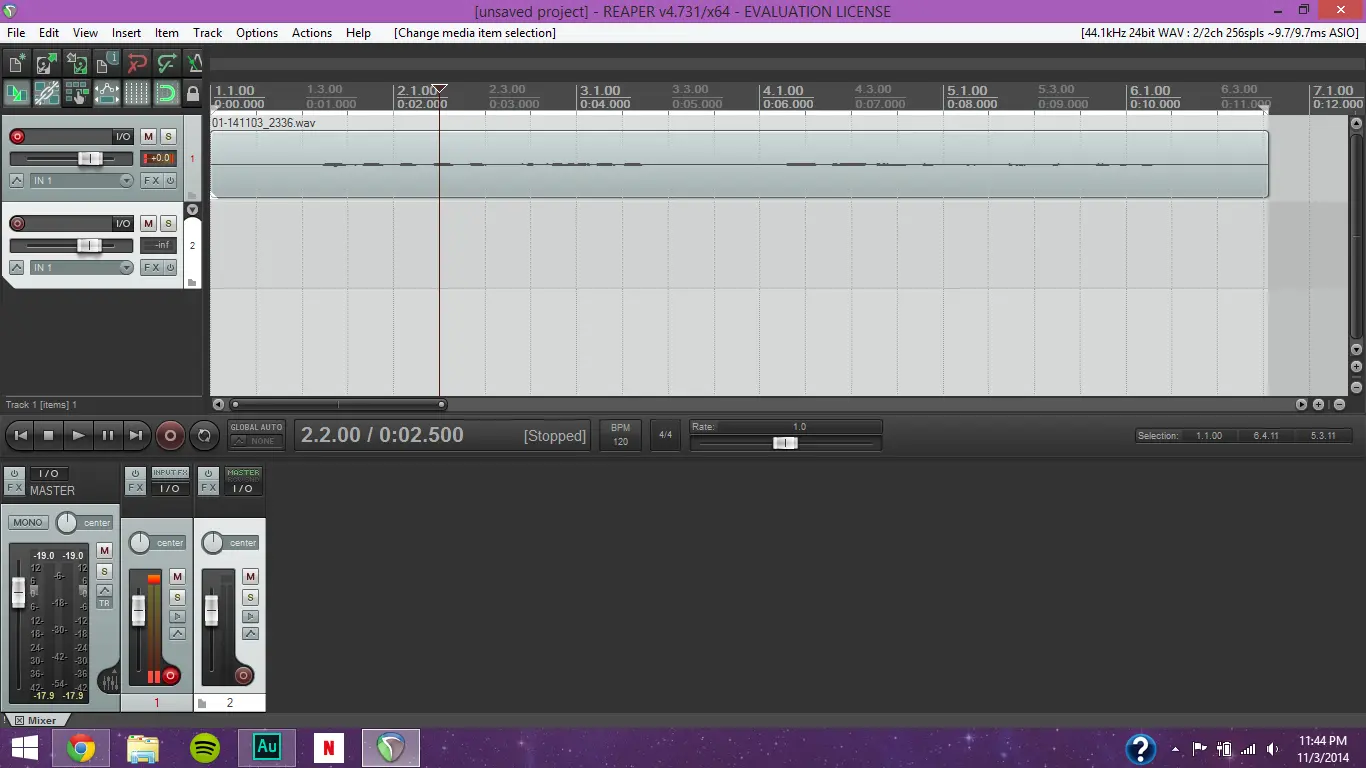This screenshot has width=1366, height=768.
Task: Open the Item menu
Action: coord(167,33)
